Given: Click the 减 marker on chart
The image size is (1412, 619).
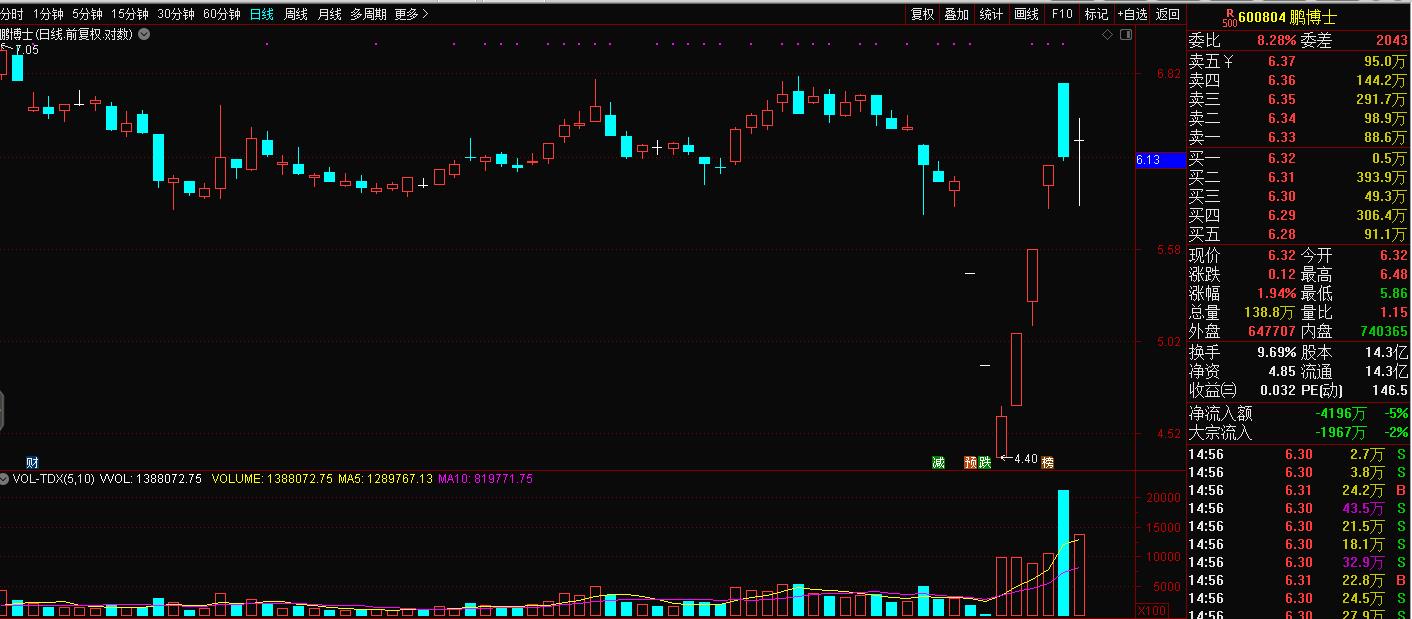Looking at the screenshot, I should coord(938,462).
